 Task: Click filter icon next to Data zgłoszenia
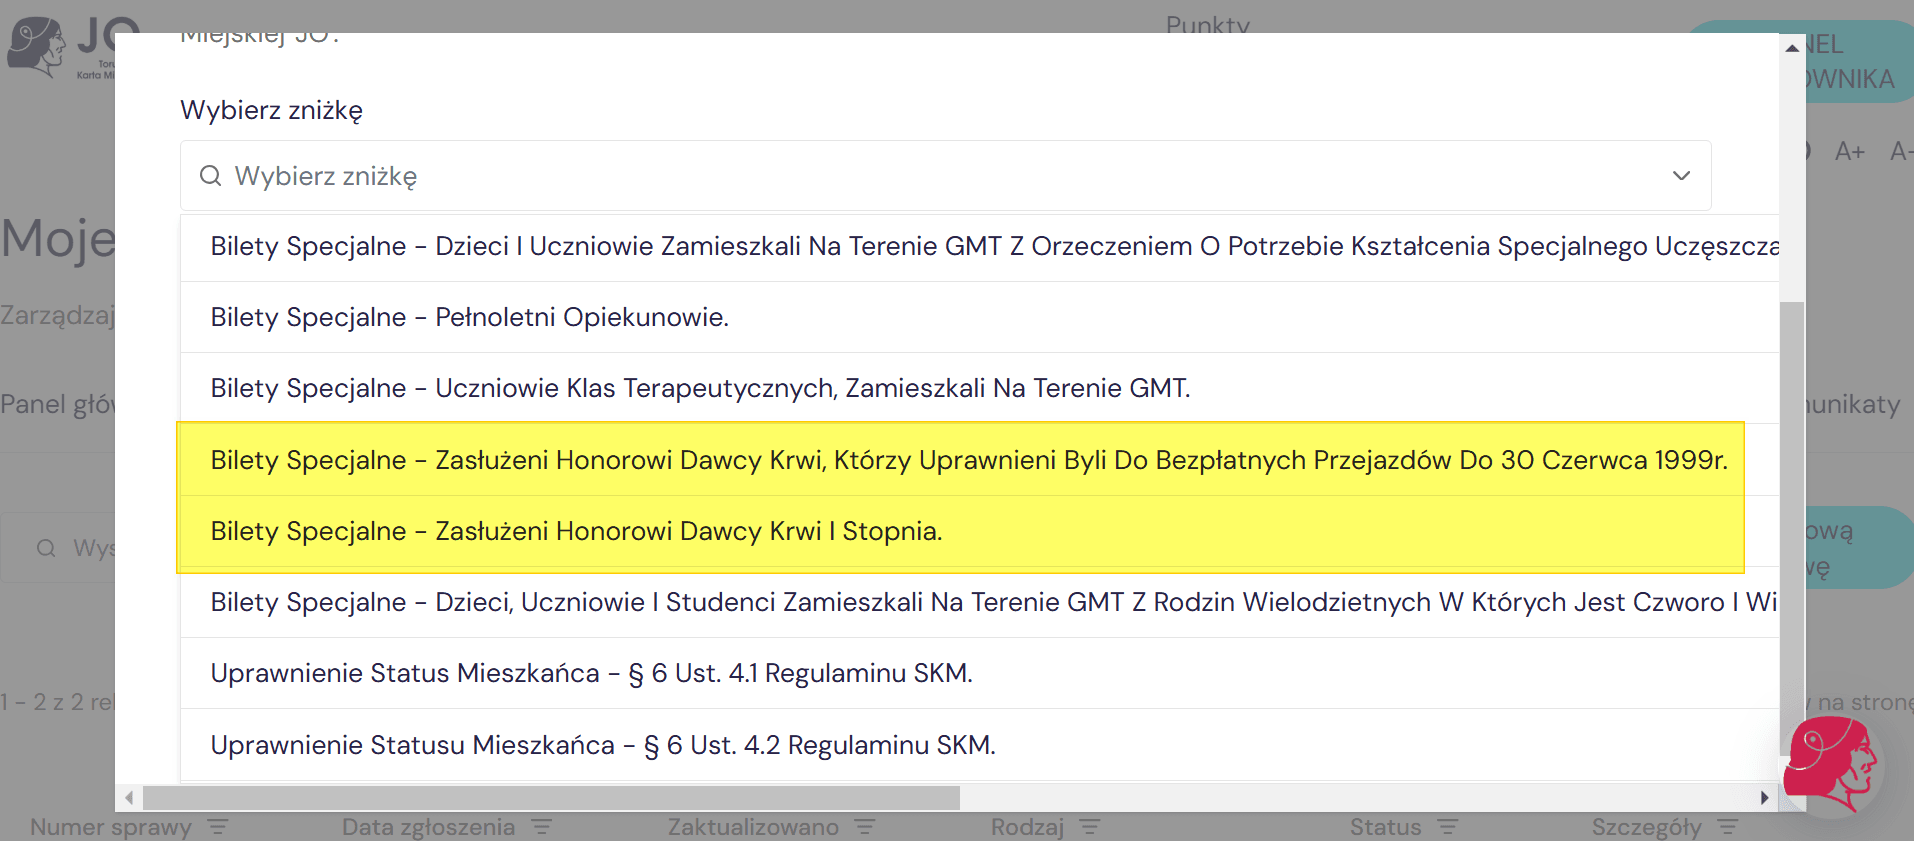[542, 827]
